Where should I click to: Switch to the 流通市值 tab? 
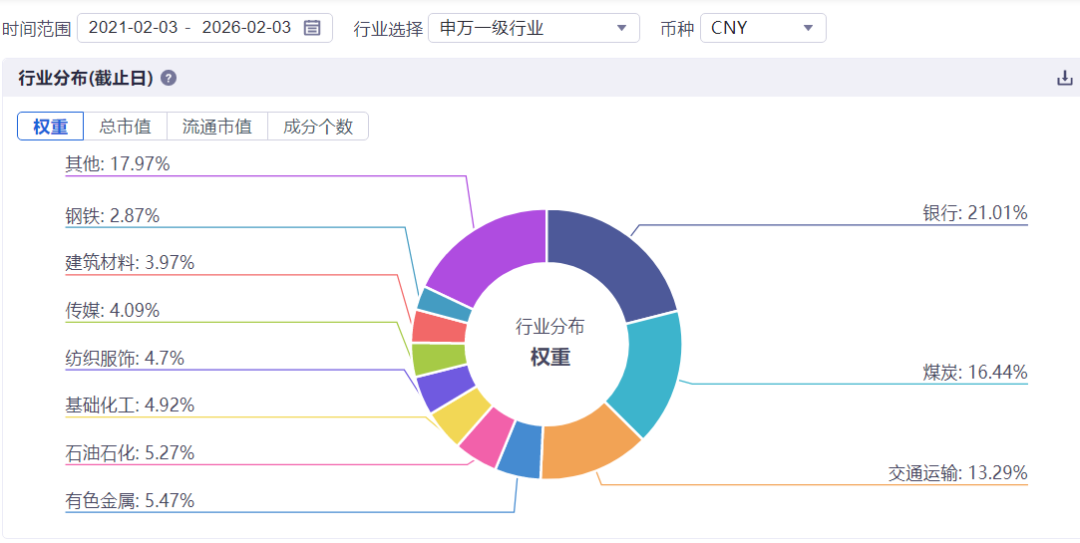tap(217, 127)
